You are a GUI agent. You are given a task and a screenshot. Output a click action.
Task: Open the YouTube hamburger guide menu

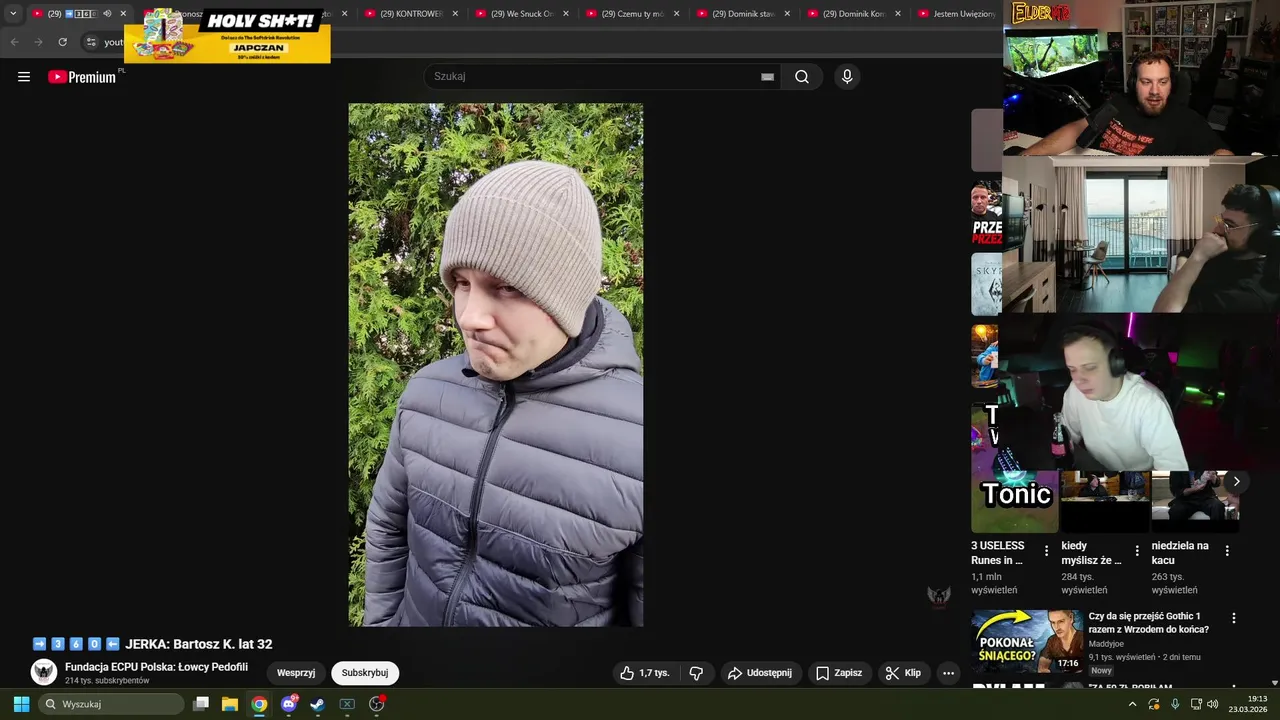coord(24,77)
